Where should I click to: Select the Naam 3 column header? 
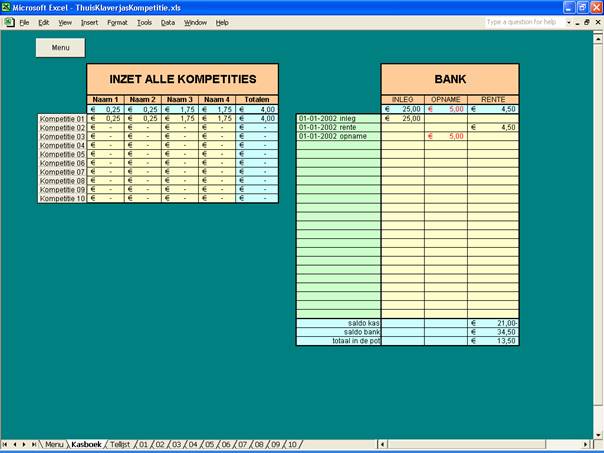(180, 100)
